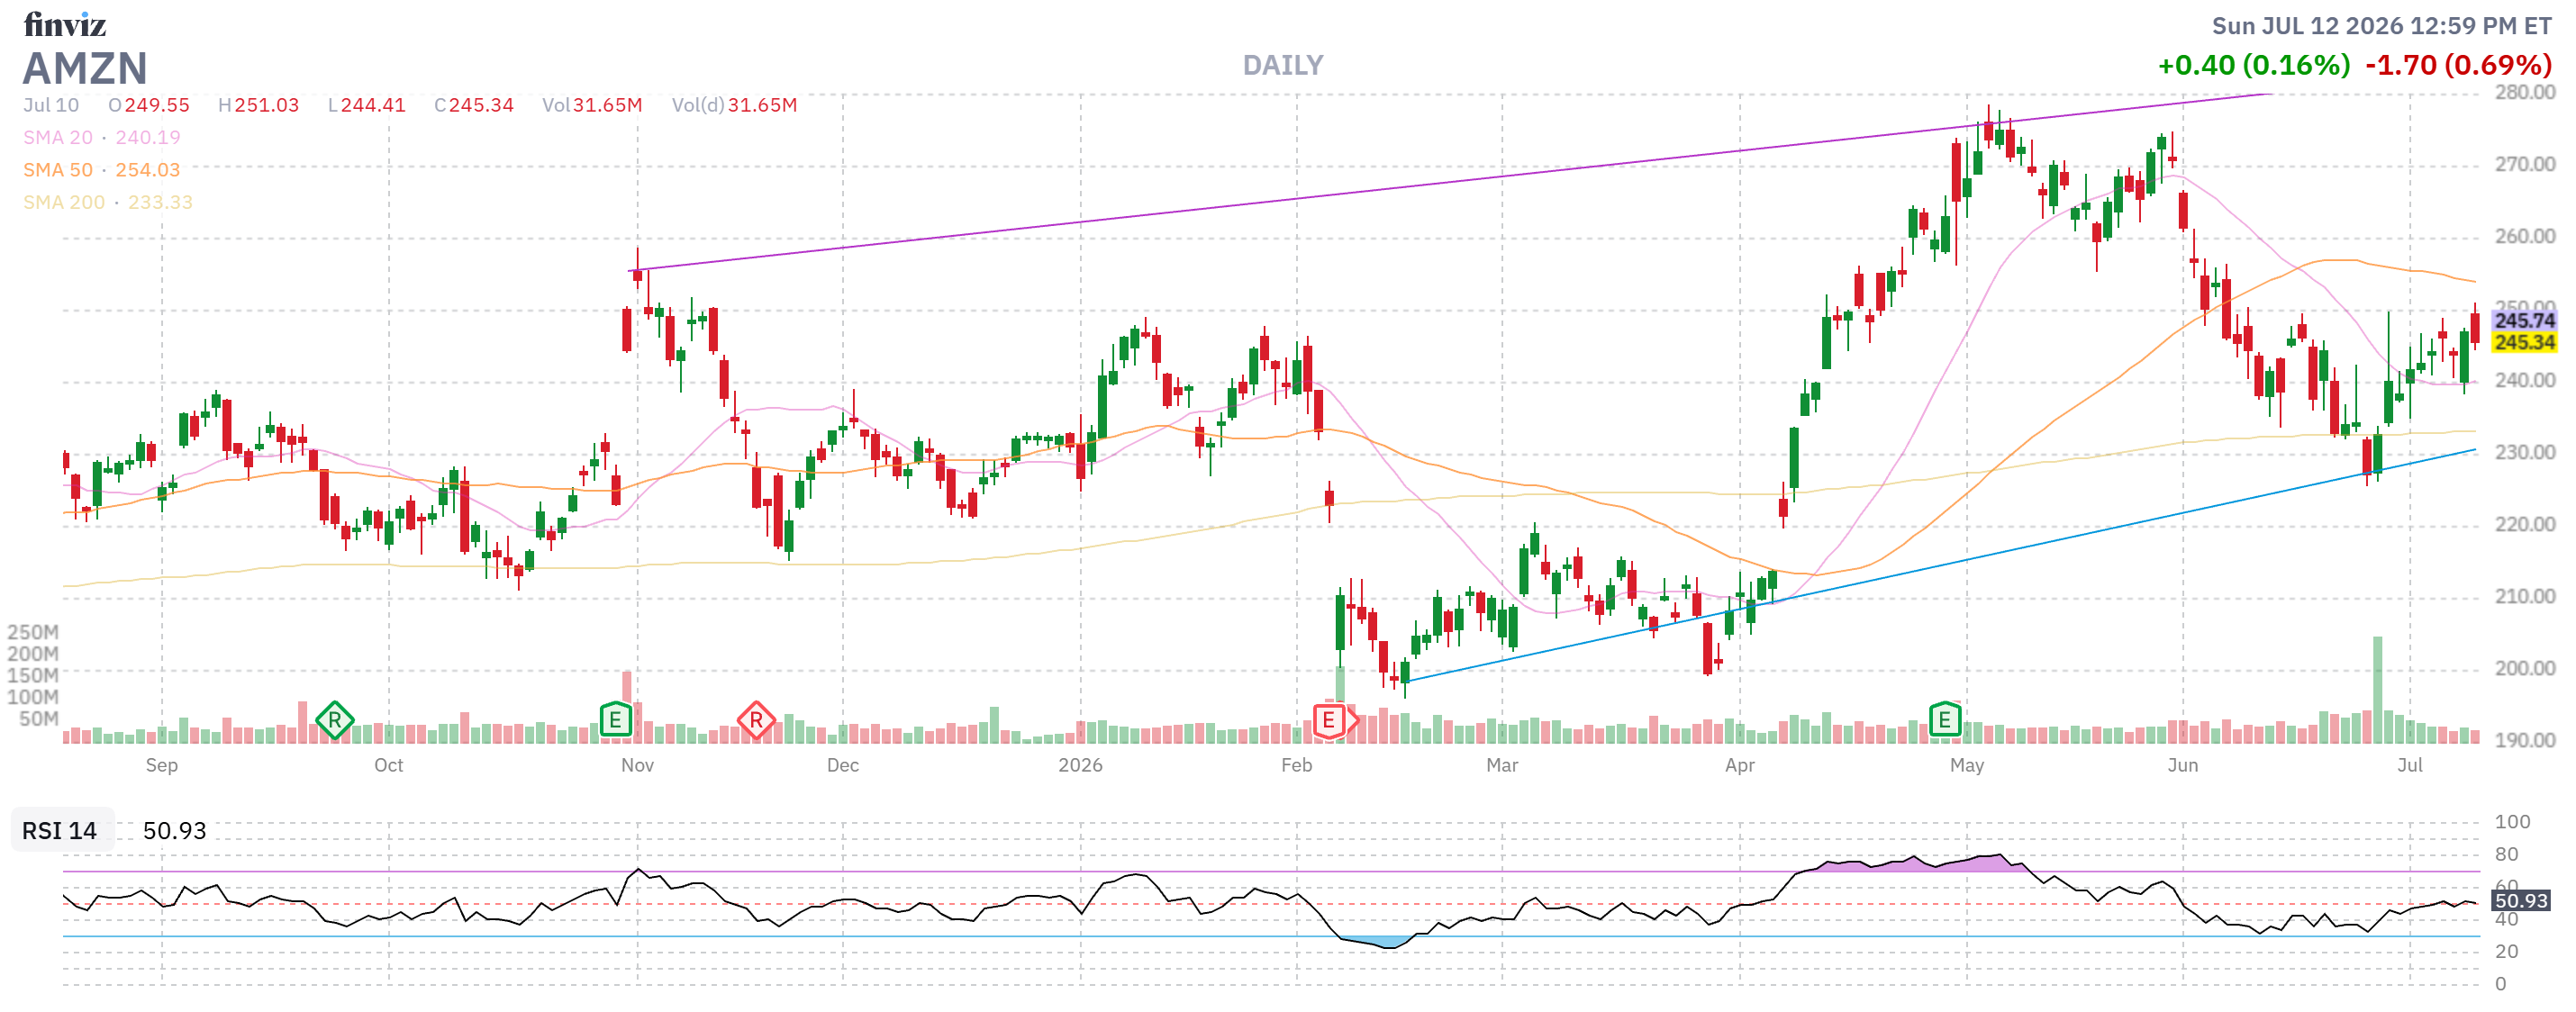The width and height of the screenshot is (2576, 1012).
Task: Toggle the SMA 200 legend entry
Action: pos(108,202)
